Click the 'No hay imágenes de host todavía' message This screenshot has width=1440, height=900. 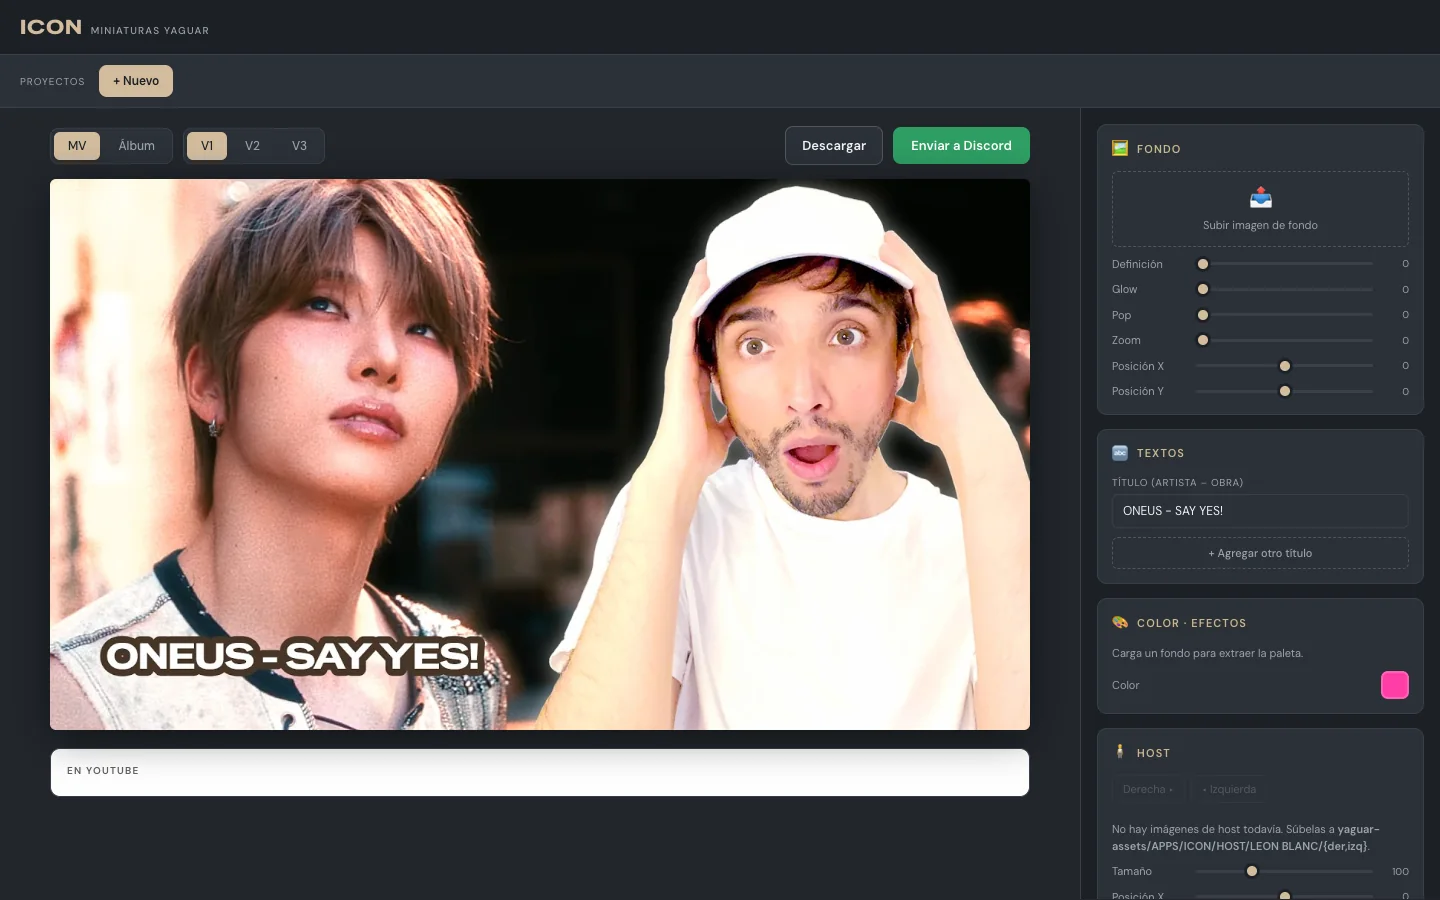[1246, 838]
